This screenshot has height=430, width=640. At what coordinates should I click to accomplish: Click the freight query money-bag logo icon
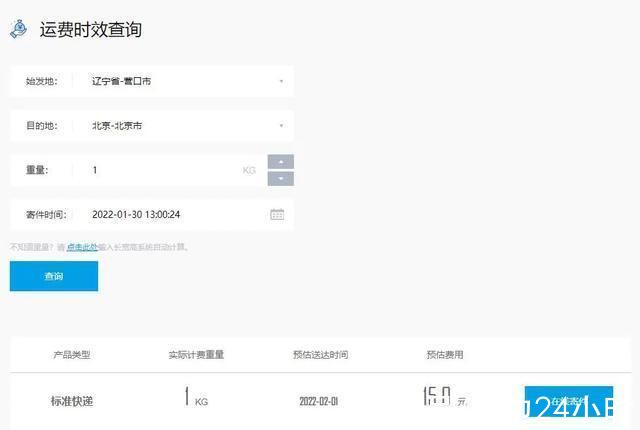18,29
